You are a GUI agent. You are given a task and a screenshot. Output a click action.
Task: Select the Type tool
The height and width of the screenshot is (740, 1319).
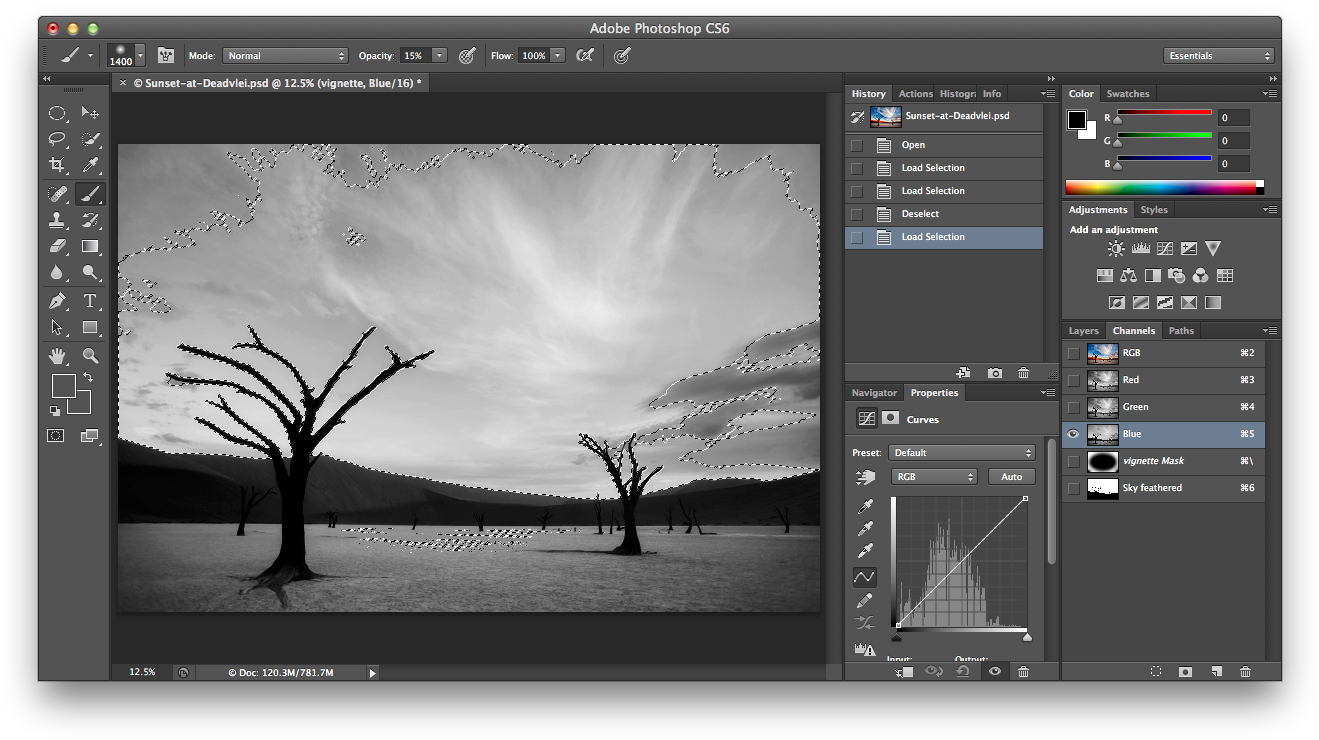tap(90, 301)
